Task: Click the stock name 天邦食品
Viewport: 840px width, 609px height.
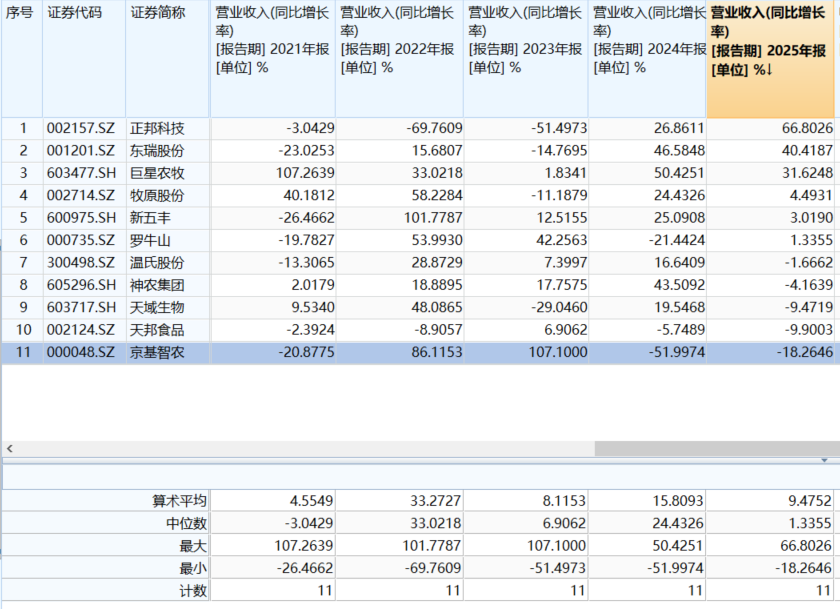Action: click(x=157, y=330)
